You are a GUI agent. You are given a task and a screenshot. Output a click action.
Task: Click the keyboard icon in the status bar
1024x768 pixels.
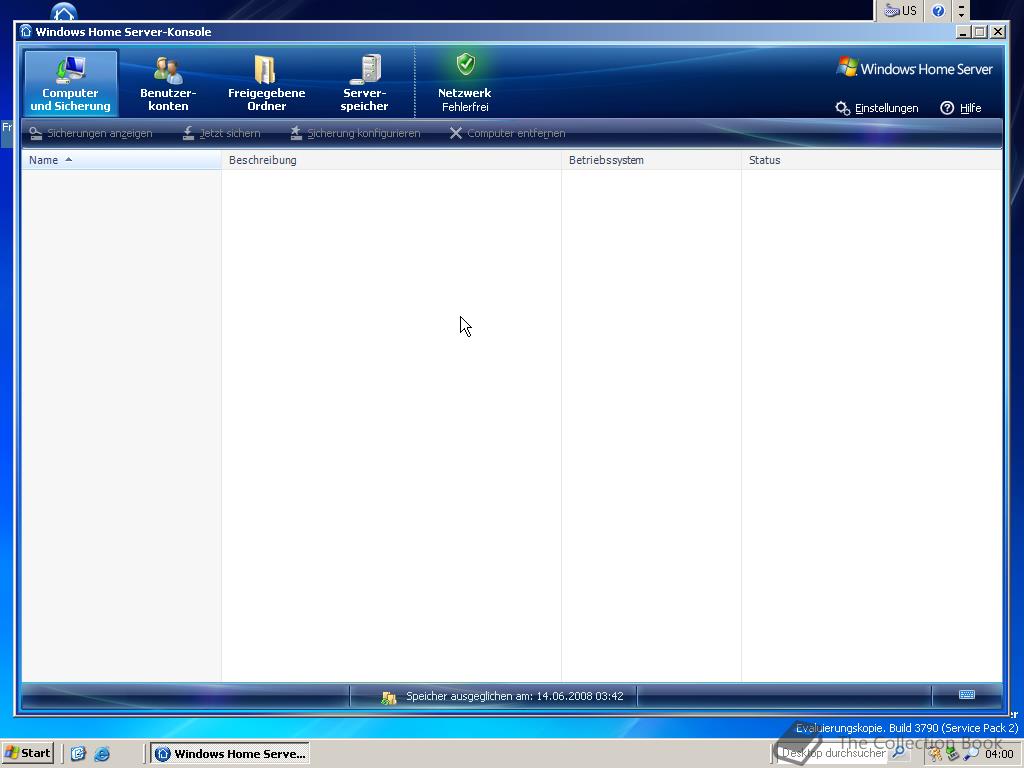click(967, 695)
